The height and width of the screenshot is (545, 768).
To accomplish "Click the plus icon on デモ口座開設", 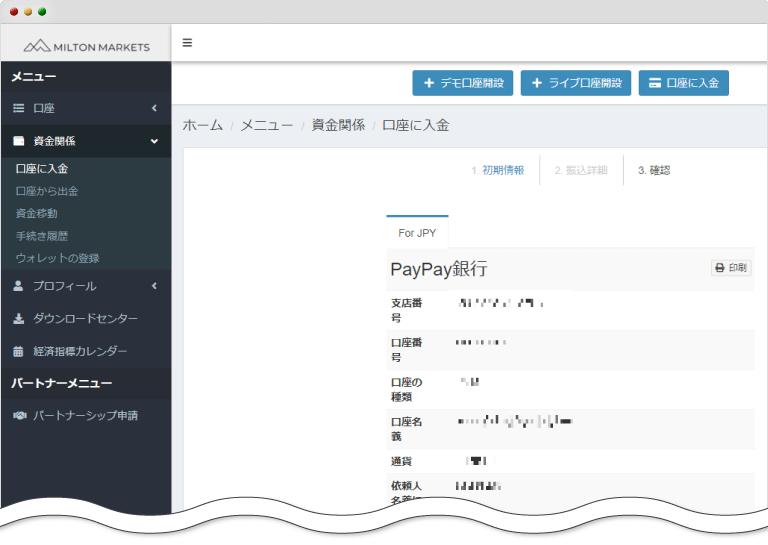I will click(429, 83).
